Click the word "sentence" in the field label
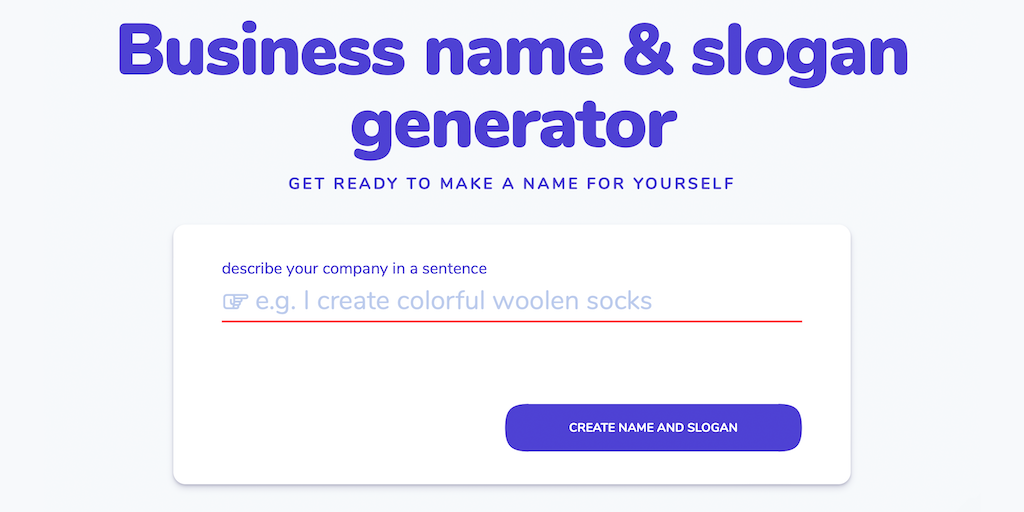 pyautogui.click(x=455, y=268)
